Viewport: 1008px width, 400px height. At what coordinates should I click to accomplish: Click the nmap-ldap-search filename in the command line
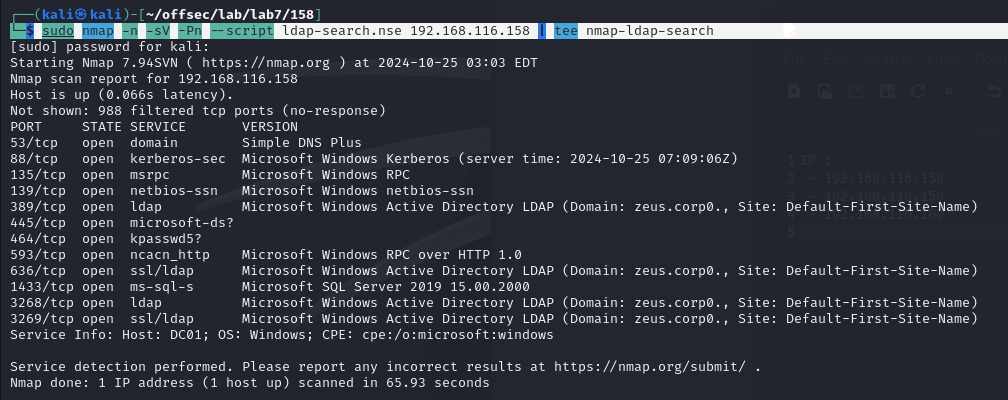649,31
